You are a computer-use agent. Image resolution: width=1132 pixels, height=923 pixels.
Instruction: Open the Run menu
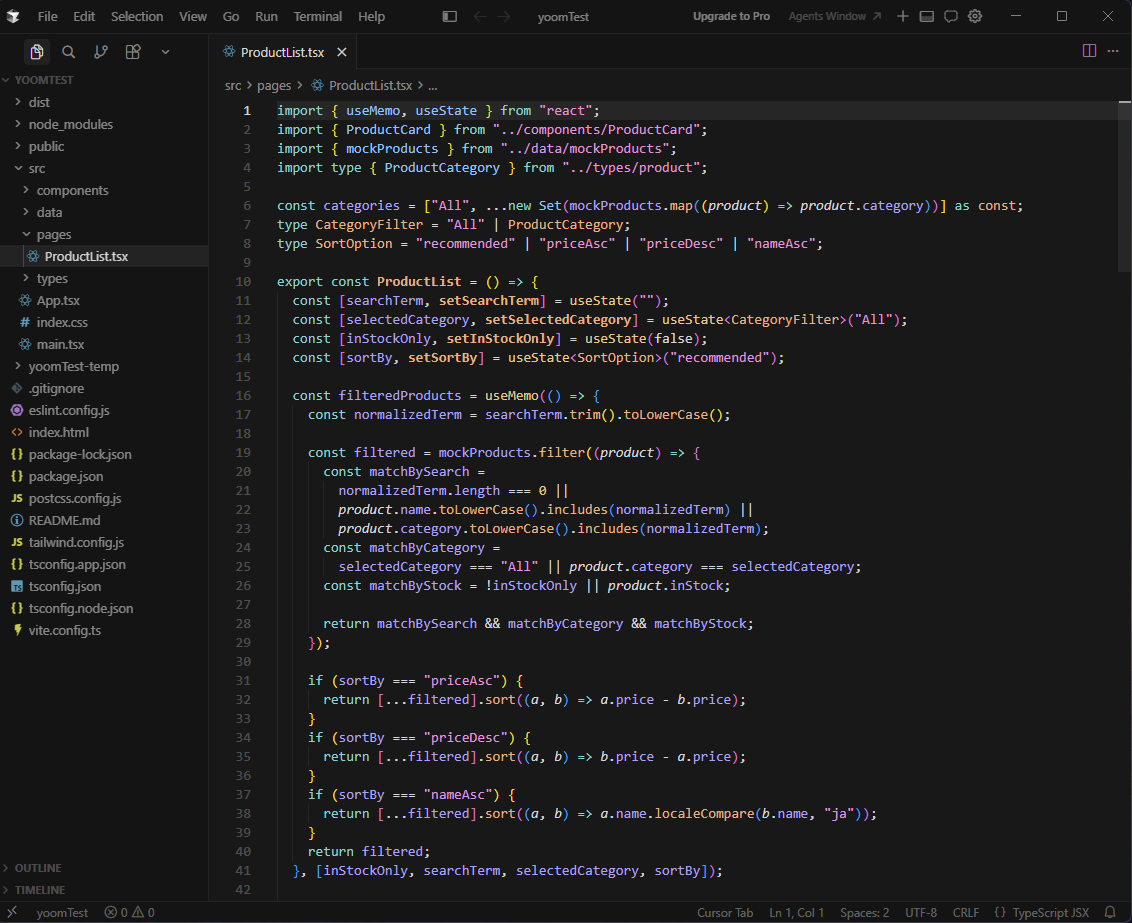tap(266, 16)
